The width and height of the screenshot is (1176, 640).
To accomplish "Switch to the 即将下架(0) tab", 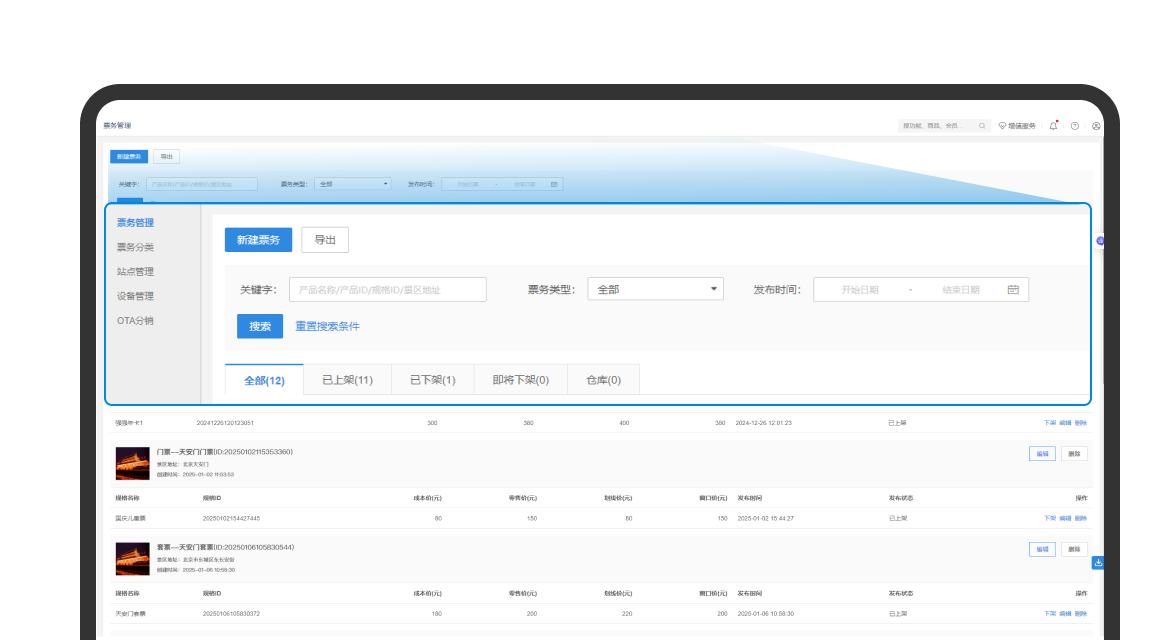I will pyautogui.click(x=520, y=380).
